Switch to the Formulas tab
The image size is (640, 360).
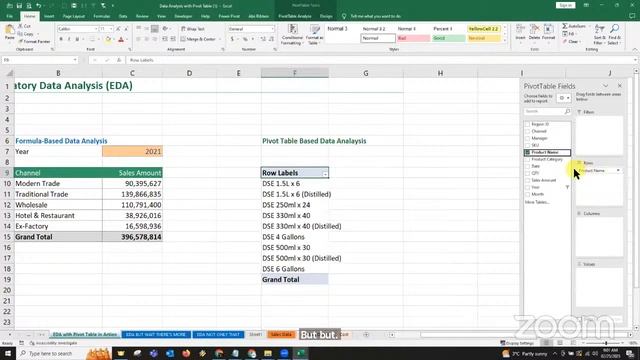102,16
